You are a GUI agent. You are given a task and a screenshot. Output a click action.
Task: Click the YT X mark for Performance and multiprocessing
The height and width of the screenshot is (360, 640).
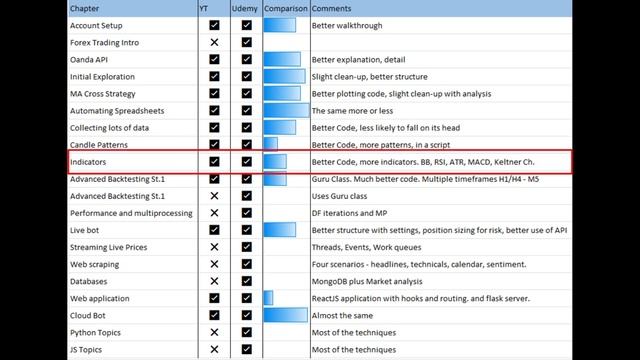click(214, 213)
